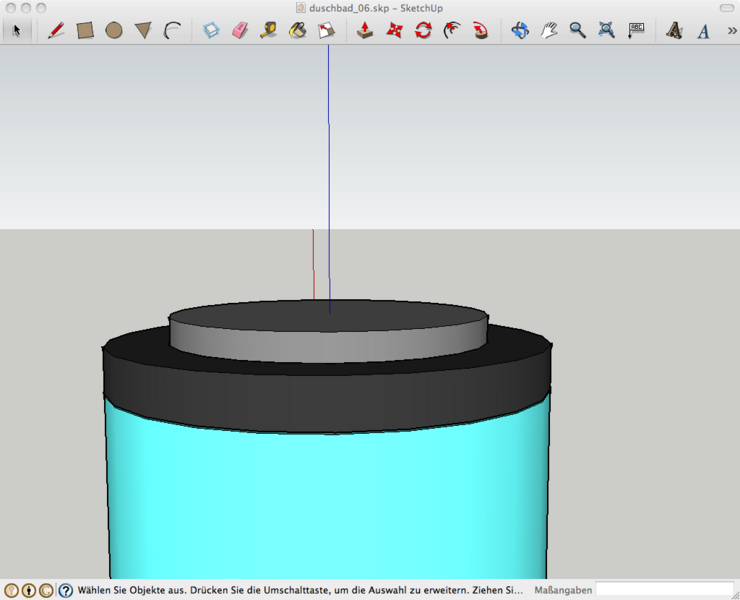
Task: Click the Make Component icon
Action: pos(211,30)
